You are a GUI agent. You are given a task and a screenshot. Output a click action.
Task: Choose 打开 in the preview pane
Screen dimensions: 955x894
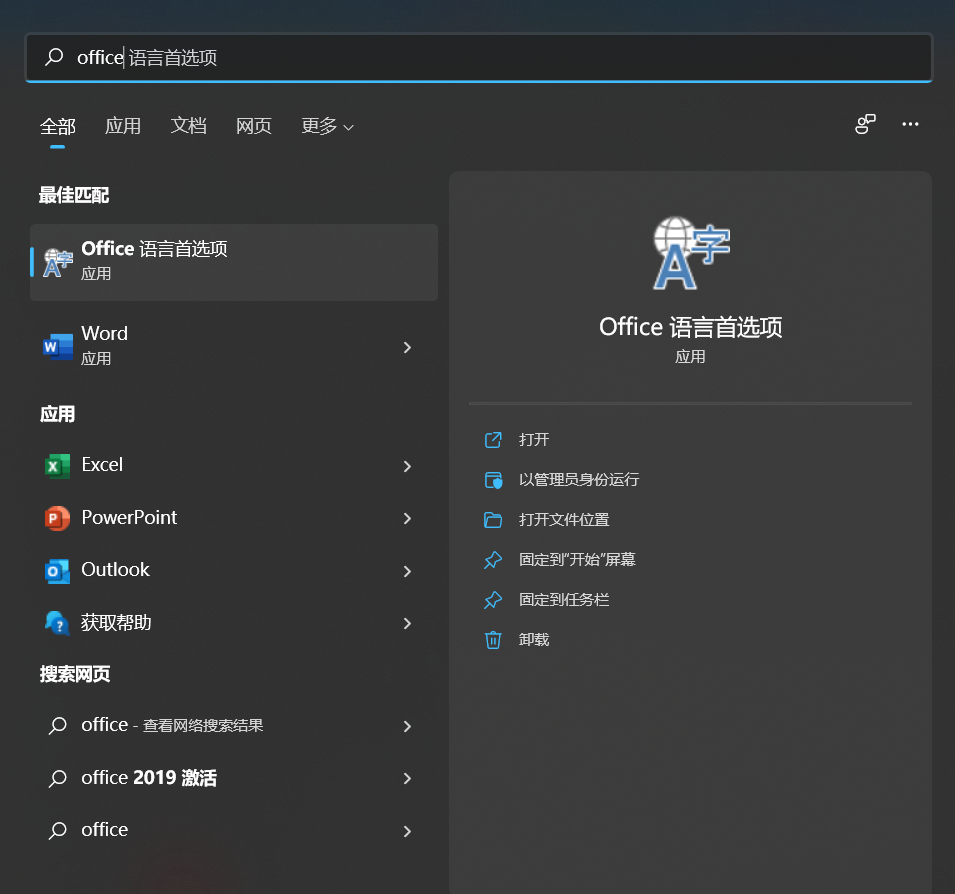pyautogui.click(x=534, y=440)
